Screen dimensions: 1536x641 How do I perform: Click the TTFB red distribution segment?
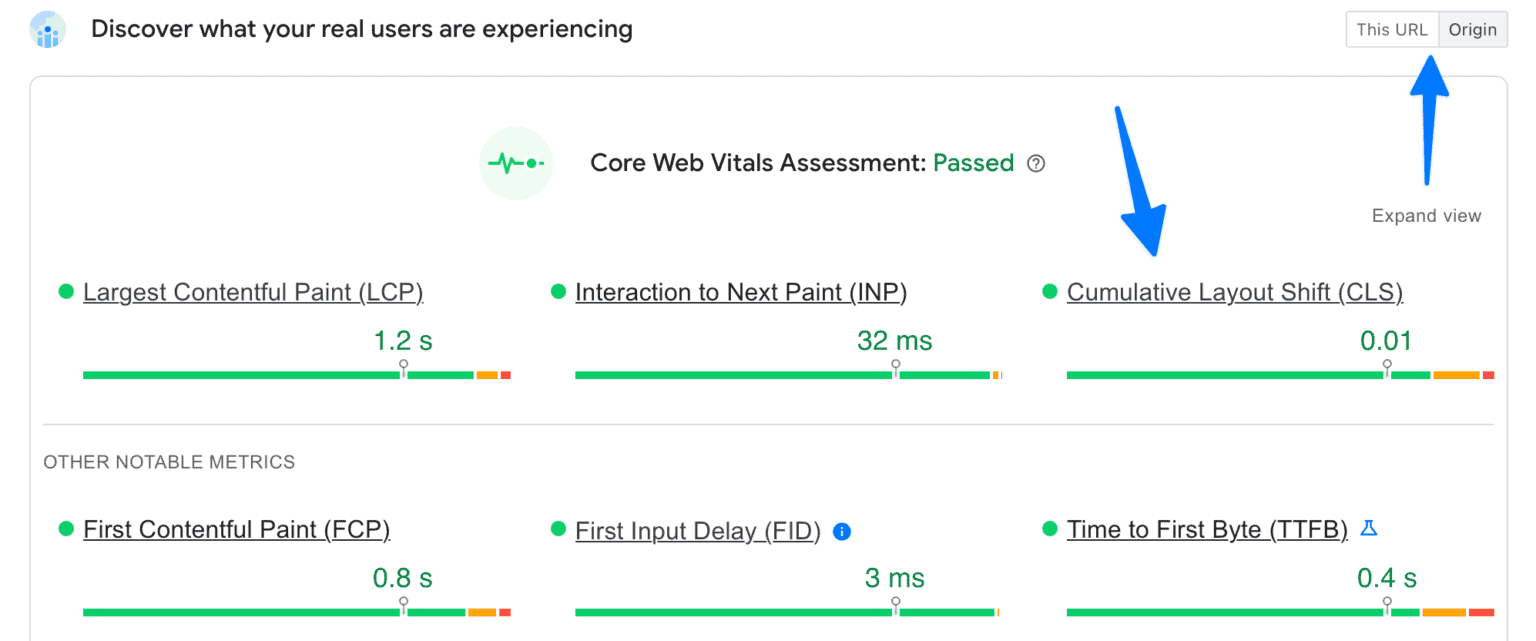coord(1481,612)
